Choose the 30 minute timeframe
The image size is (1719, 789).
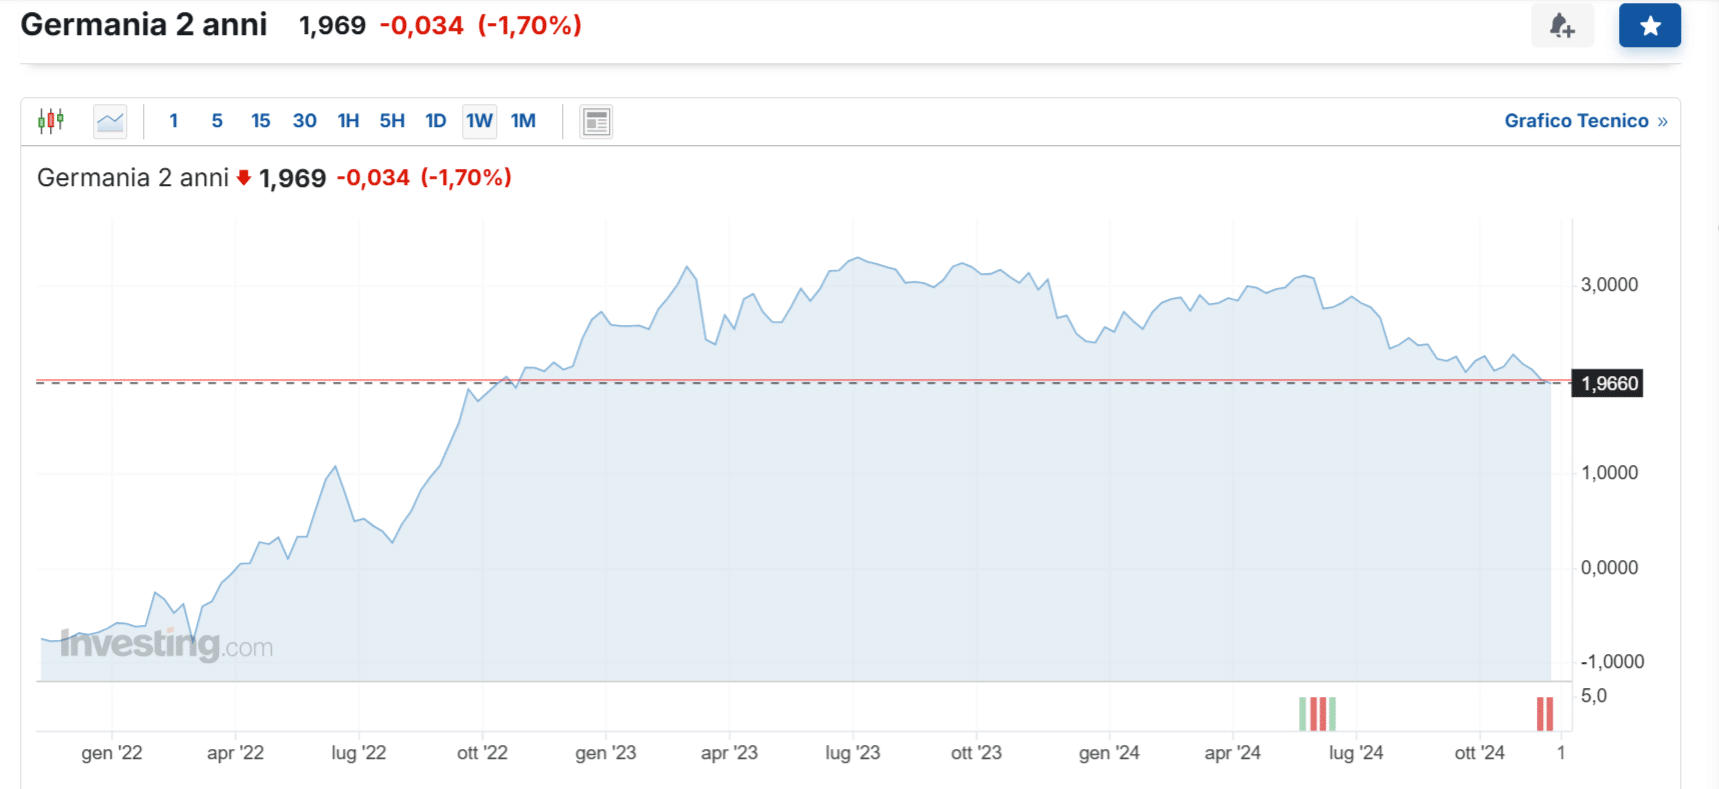pyautogui.click(x=304, y=121)
